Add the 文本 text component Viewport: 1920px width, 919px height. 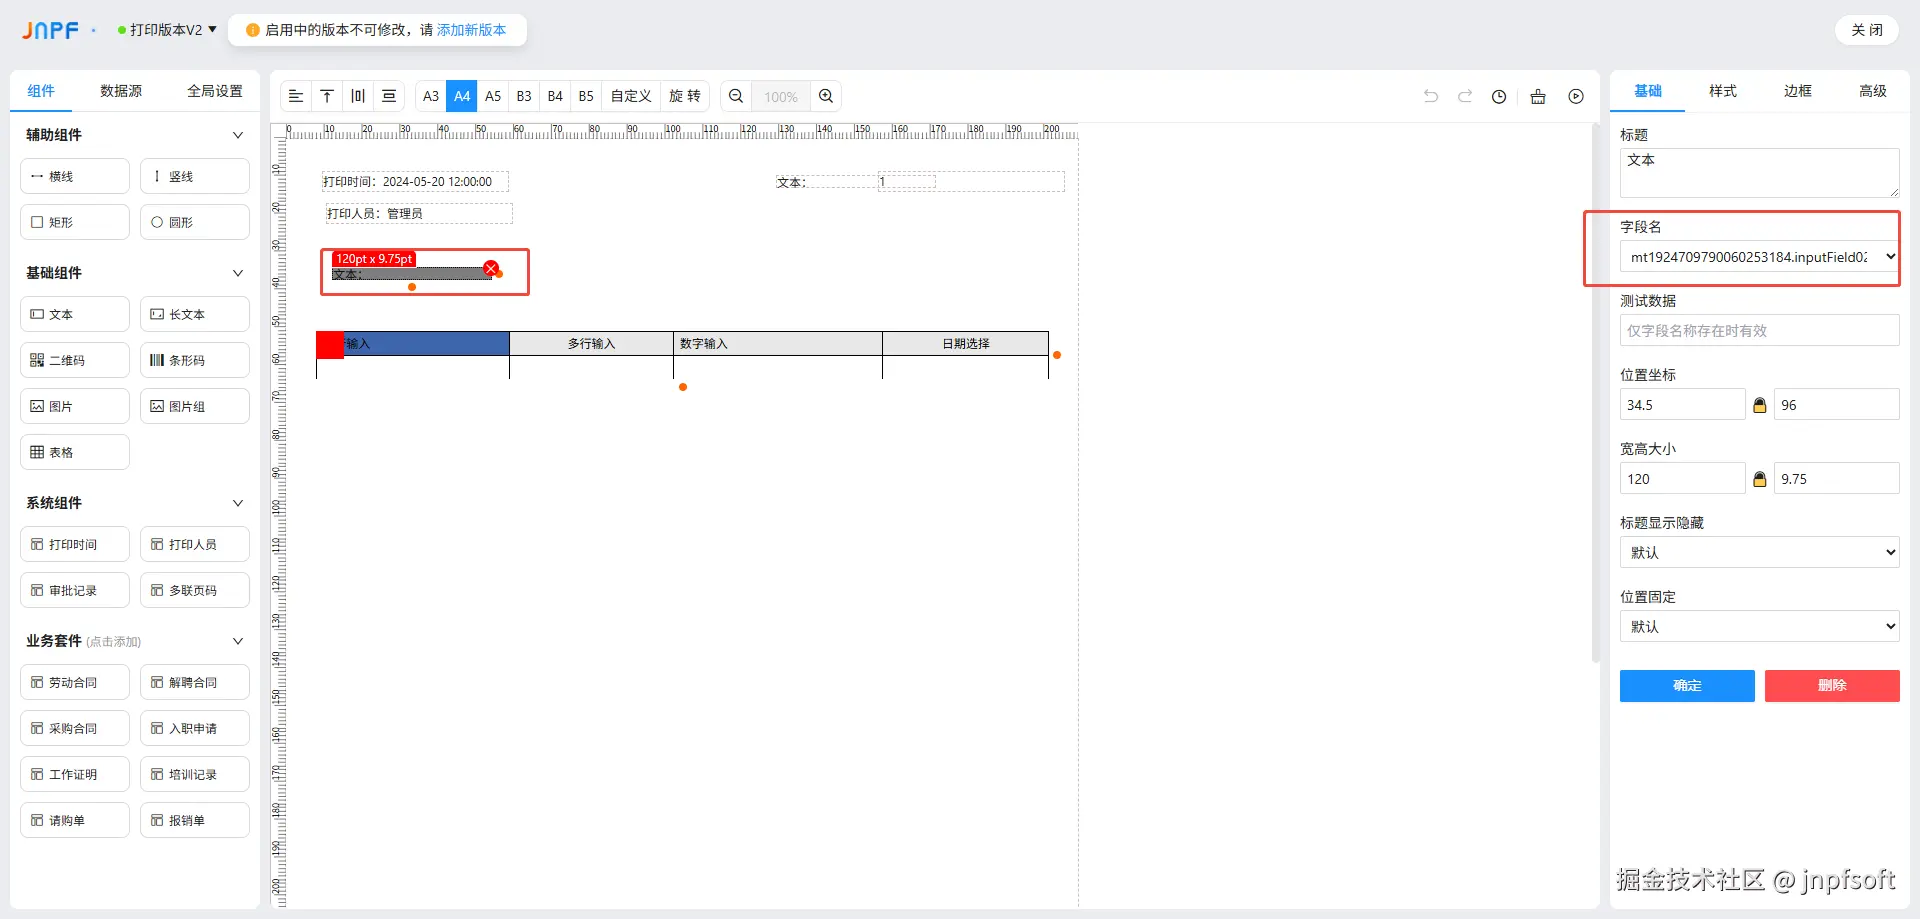75,314
